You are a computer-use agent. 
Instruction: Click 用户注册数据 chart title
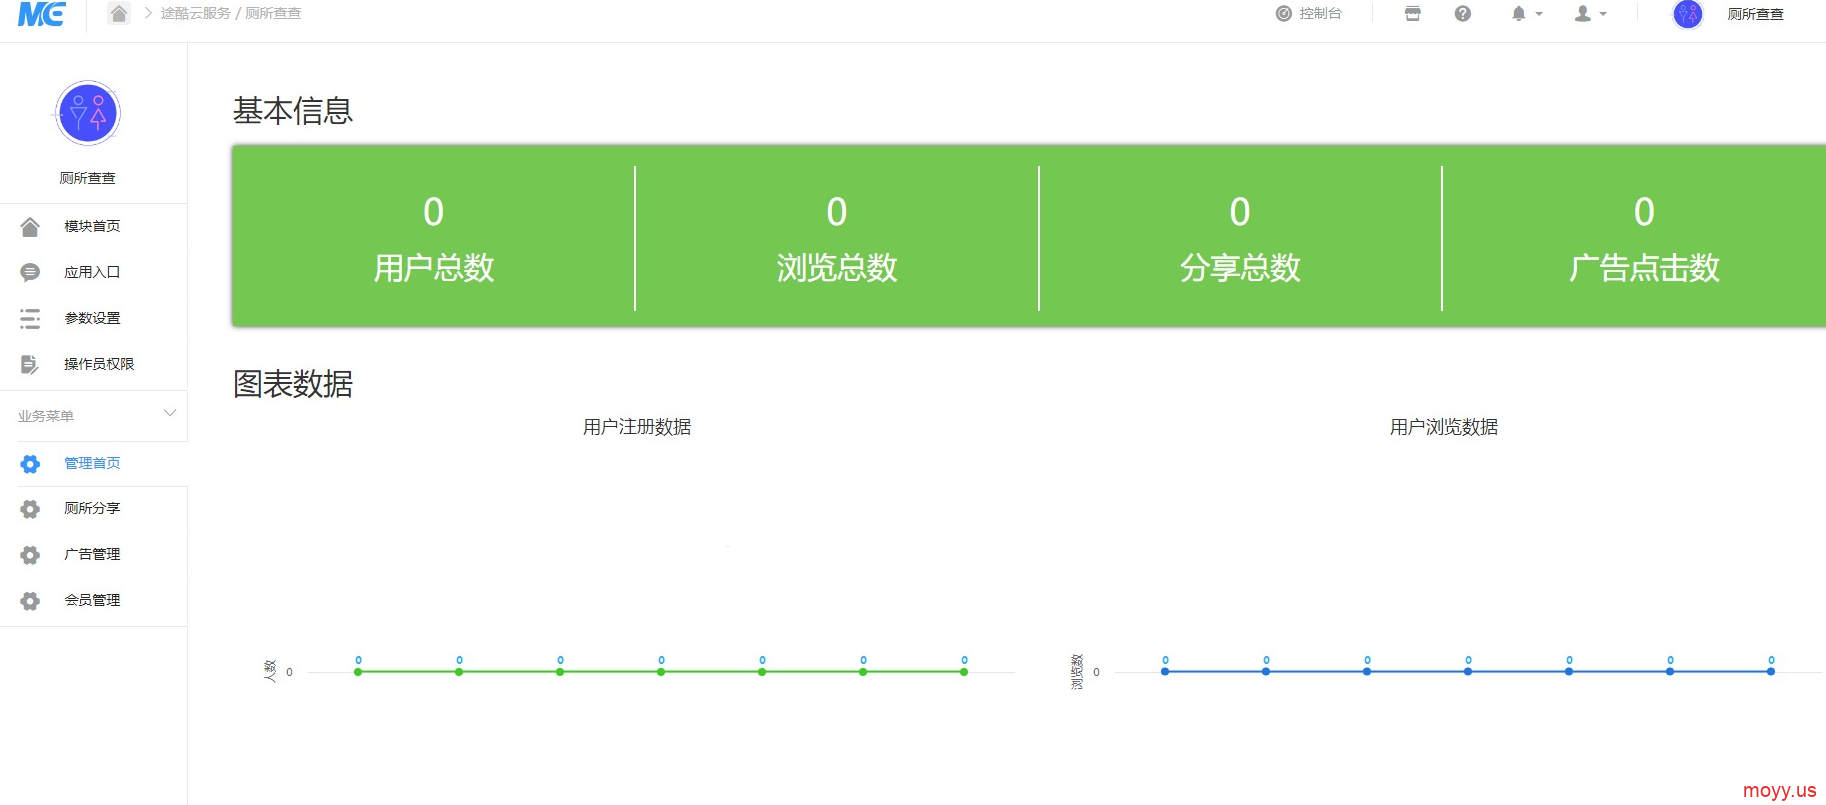point(637,427)
